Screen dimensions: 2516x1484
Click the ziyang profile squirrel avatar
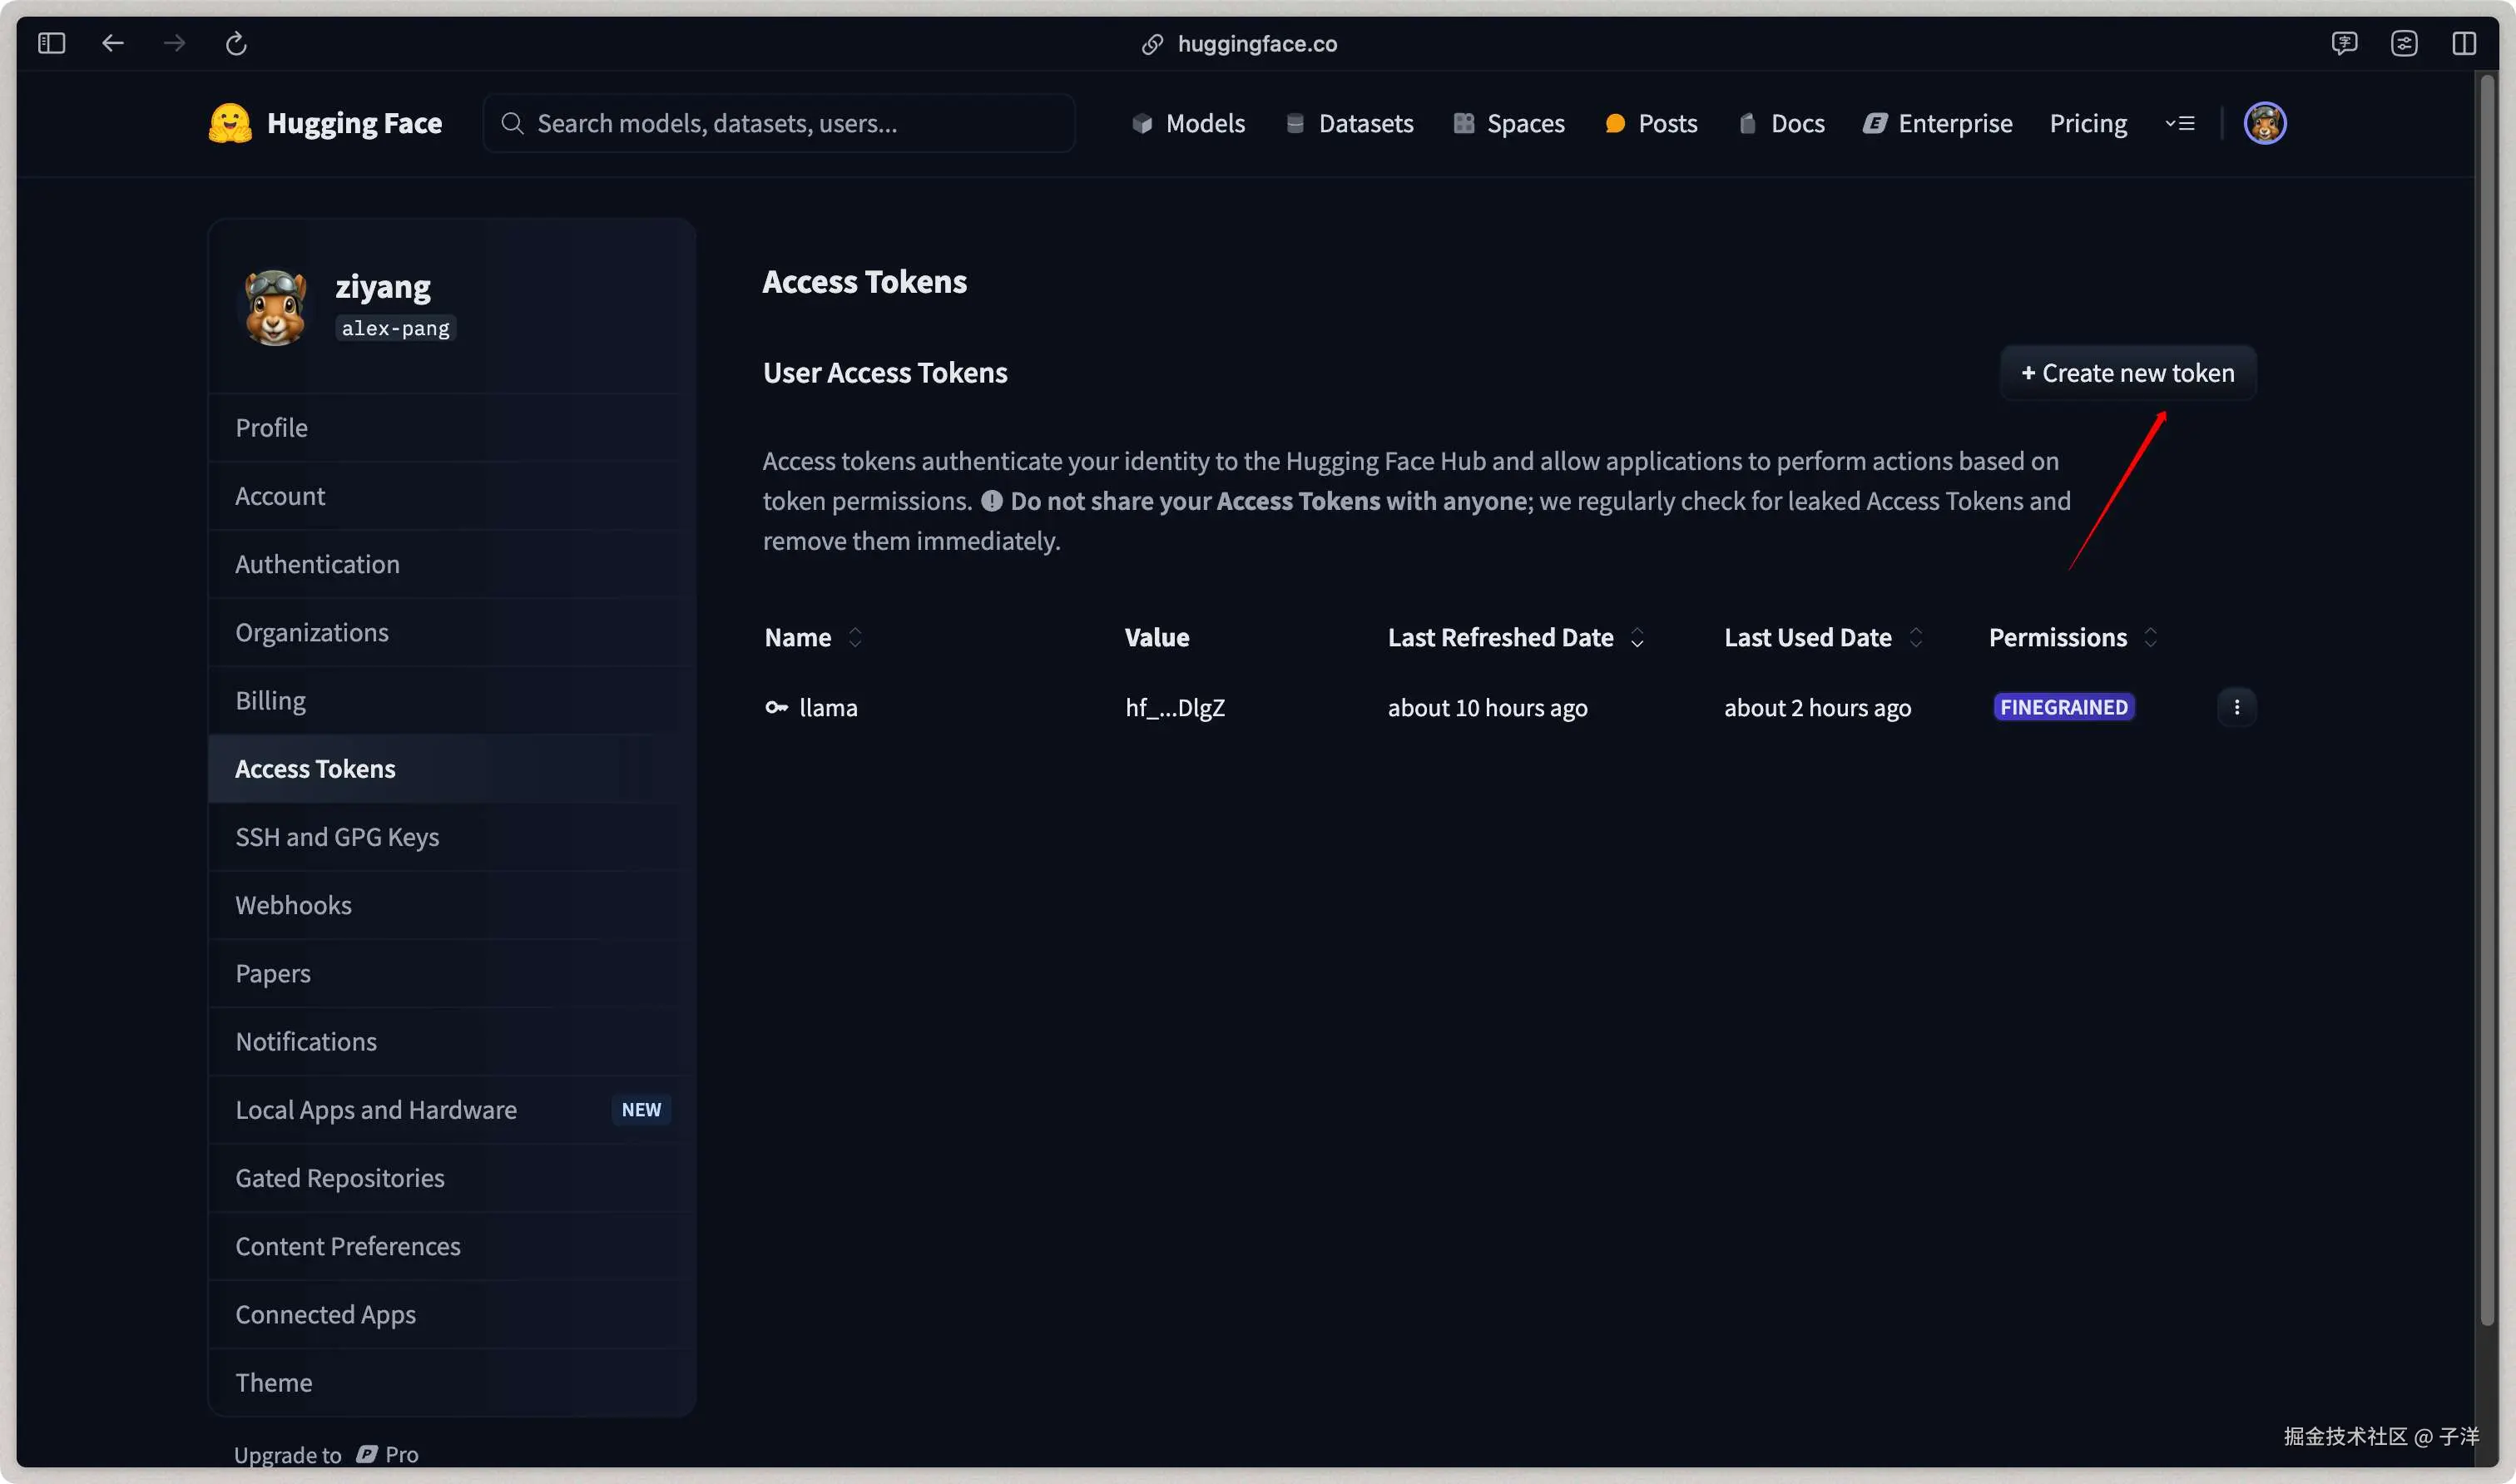point(275,307)
